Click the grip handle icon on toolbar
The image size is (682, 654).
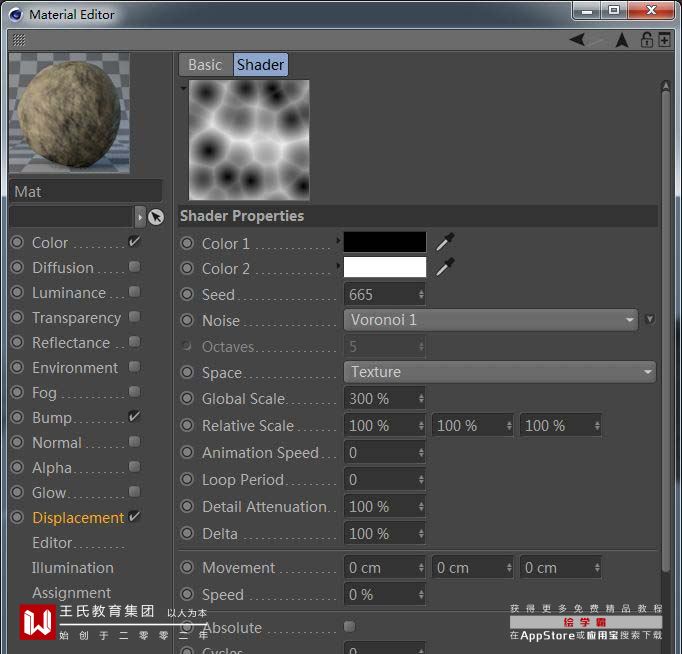(19, 40)
